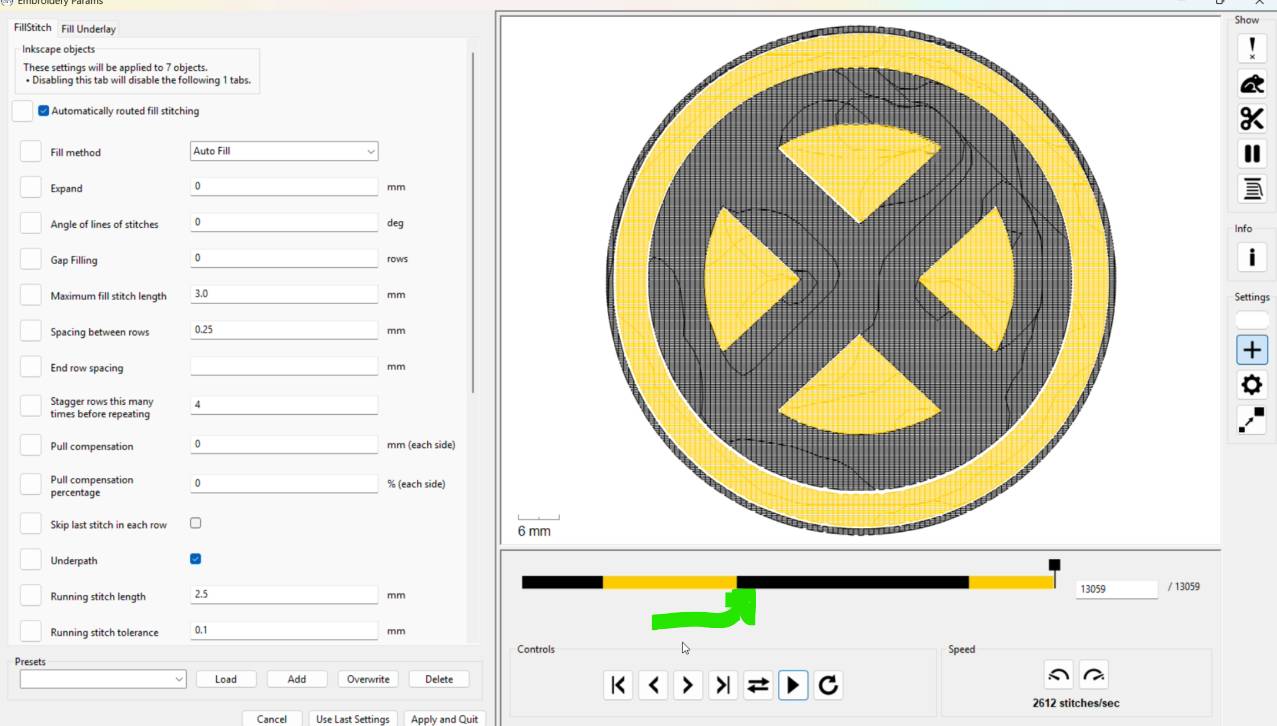Jump to first stitch button
The height and width of the screenshot is (726, 1277).
(618, 685)
